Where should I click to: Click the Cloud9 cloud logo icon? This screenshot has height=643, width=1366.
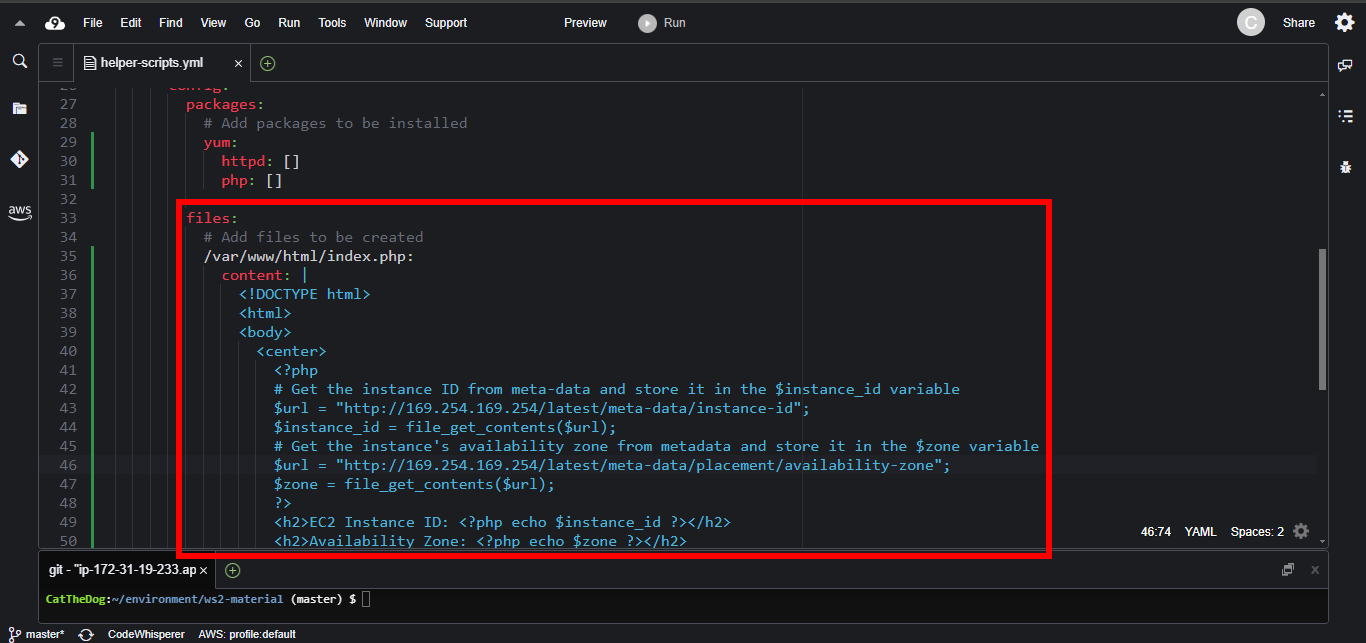coord(55,23)
